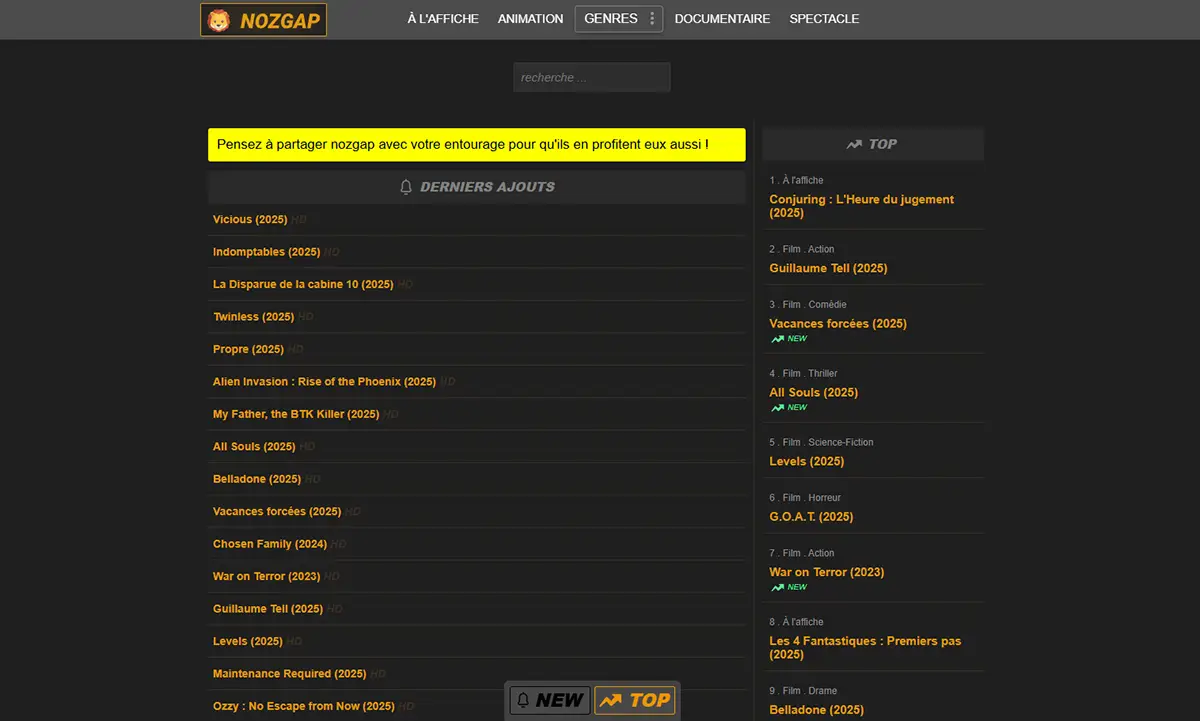1200x721 pixels.
Task: Click the yellow share nozgap banner
Action: pyautogui.click(x=476, y=145)
